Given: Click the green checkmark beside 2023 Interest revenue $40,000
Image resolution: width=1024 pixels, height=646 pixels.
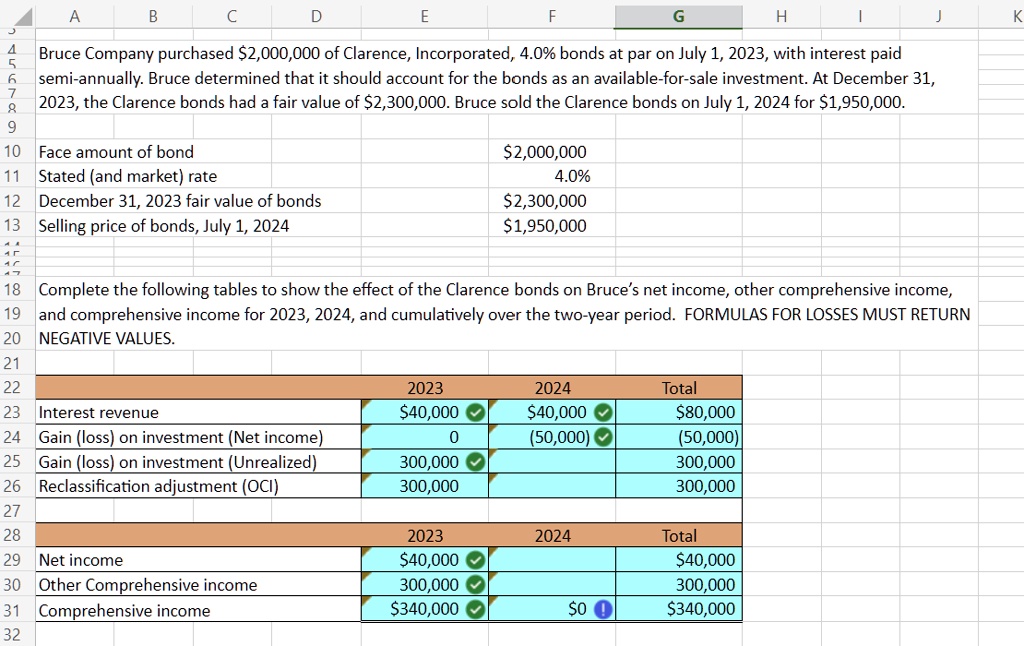Looking at the screenshot, I should point(475,412).
